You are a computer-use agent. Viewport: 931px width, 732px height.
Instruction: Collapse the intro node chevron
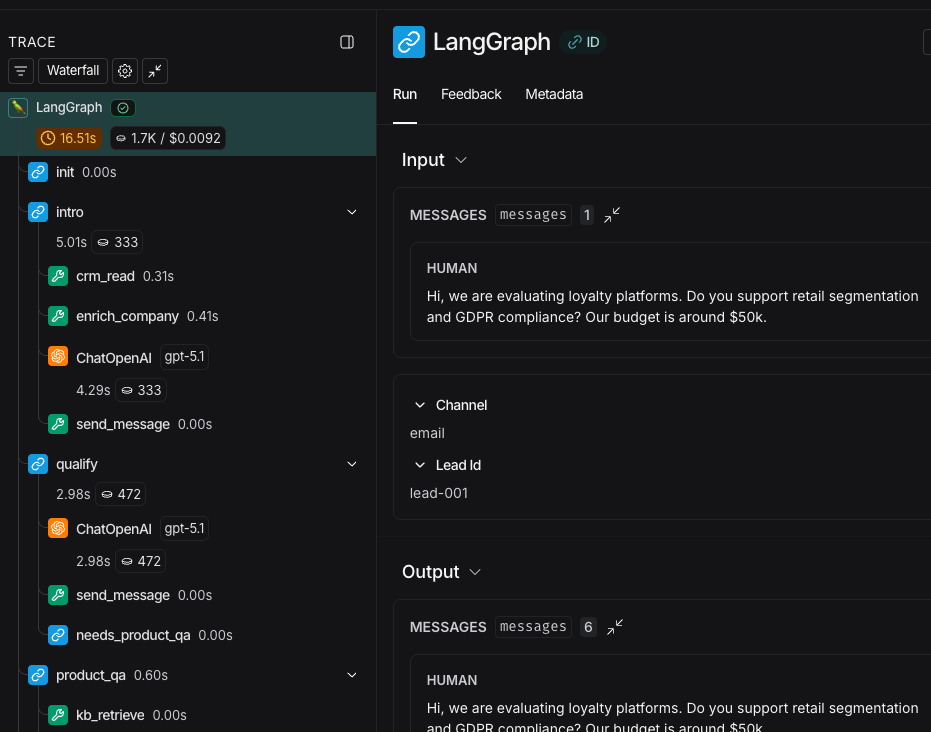point(352,212)
